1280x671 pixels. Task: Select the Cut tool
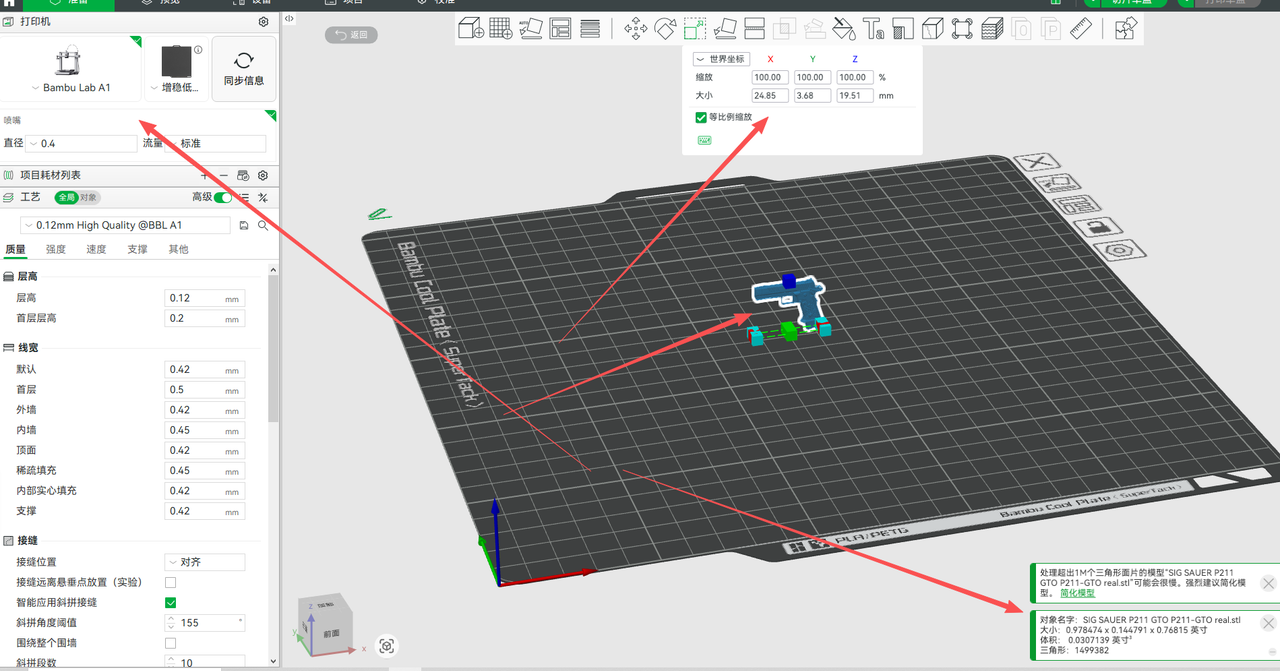(755, 29)
